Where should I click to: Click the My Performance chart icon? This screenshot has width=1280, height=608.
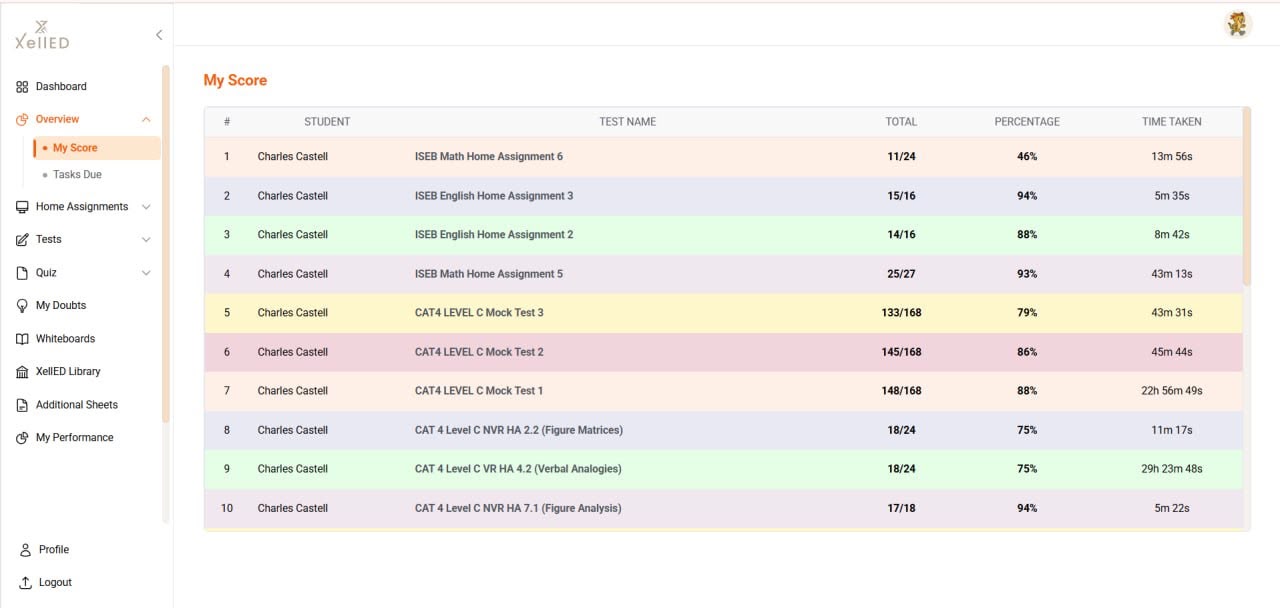pyautogui.click(x=22, y=438)
